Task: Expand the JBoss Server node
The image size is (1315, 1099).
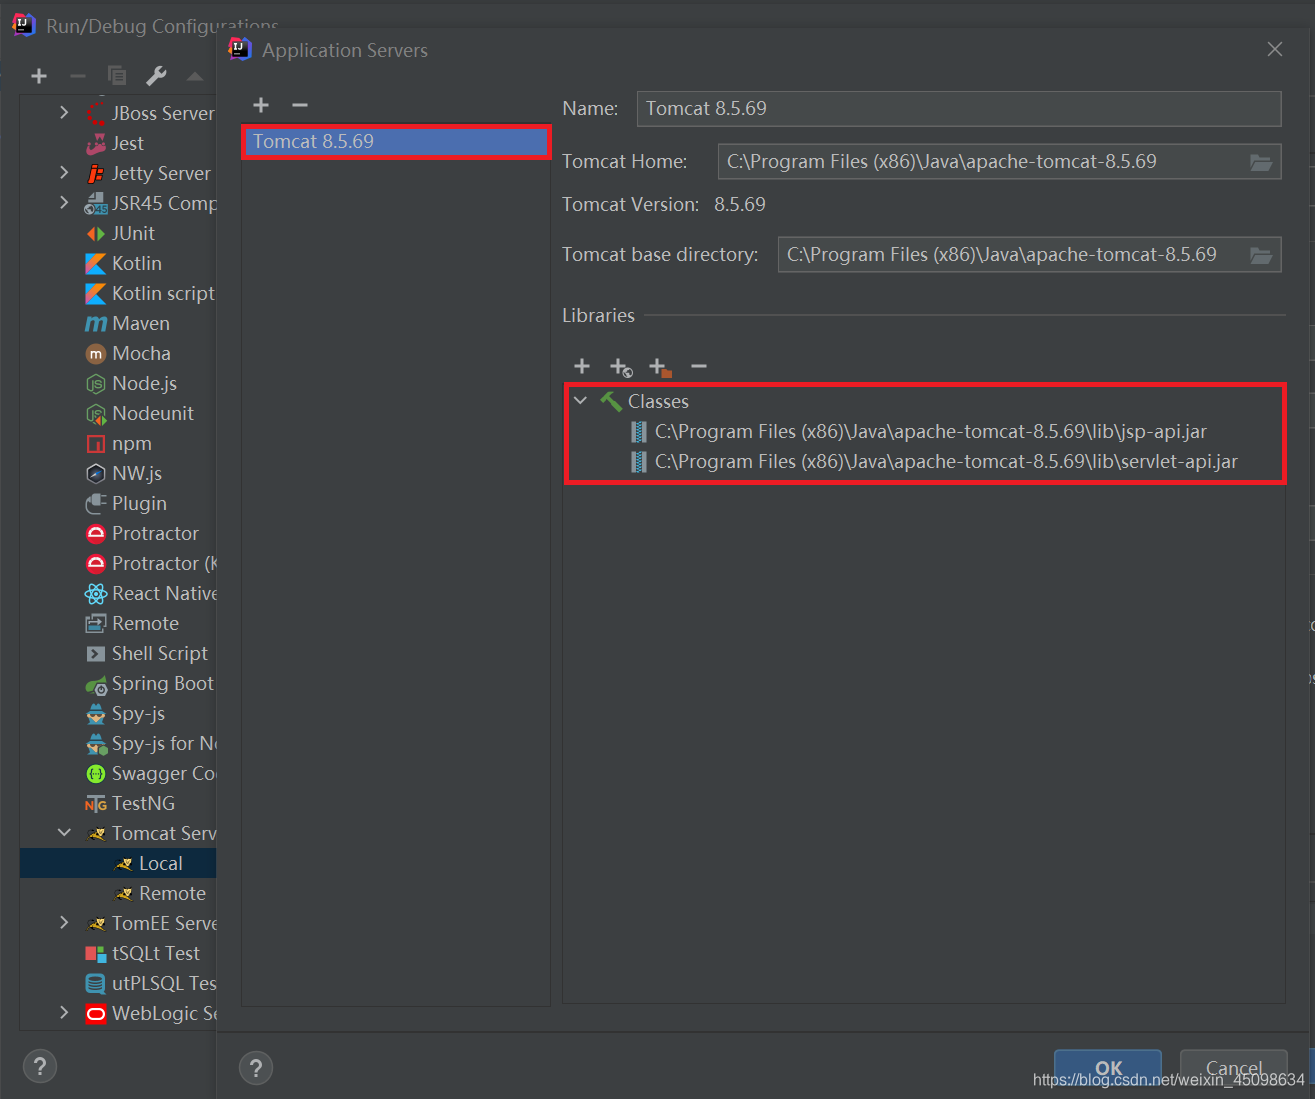Action: pyautogui.click(x=64, y=113)
